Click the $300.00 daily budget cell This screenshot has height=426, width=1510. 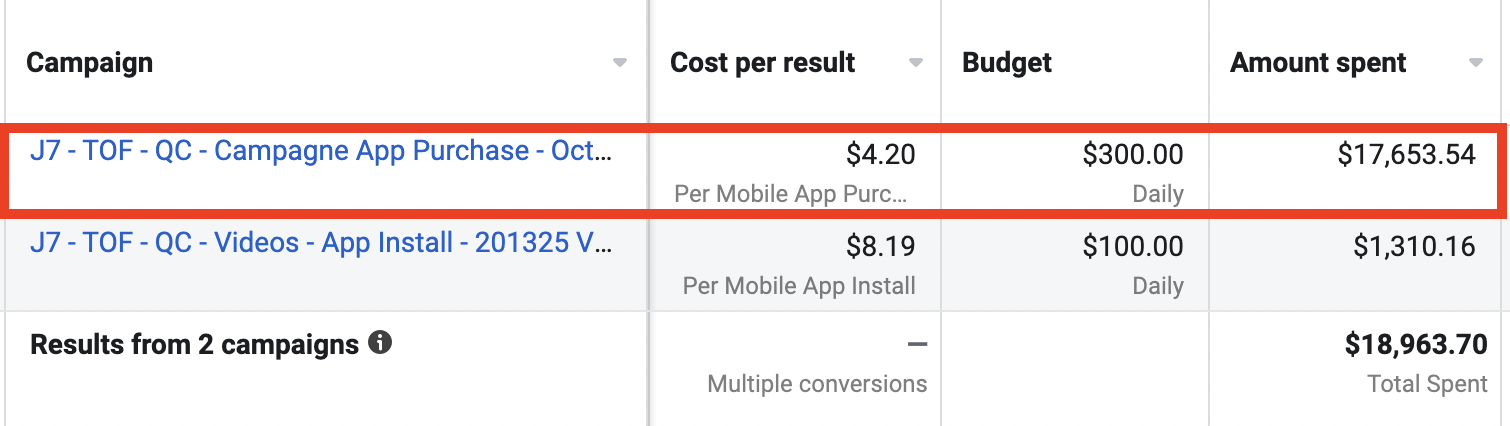1133,154
